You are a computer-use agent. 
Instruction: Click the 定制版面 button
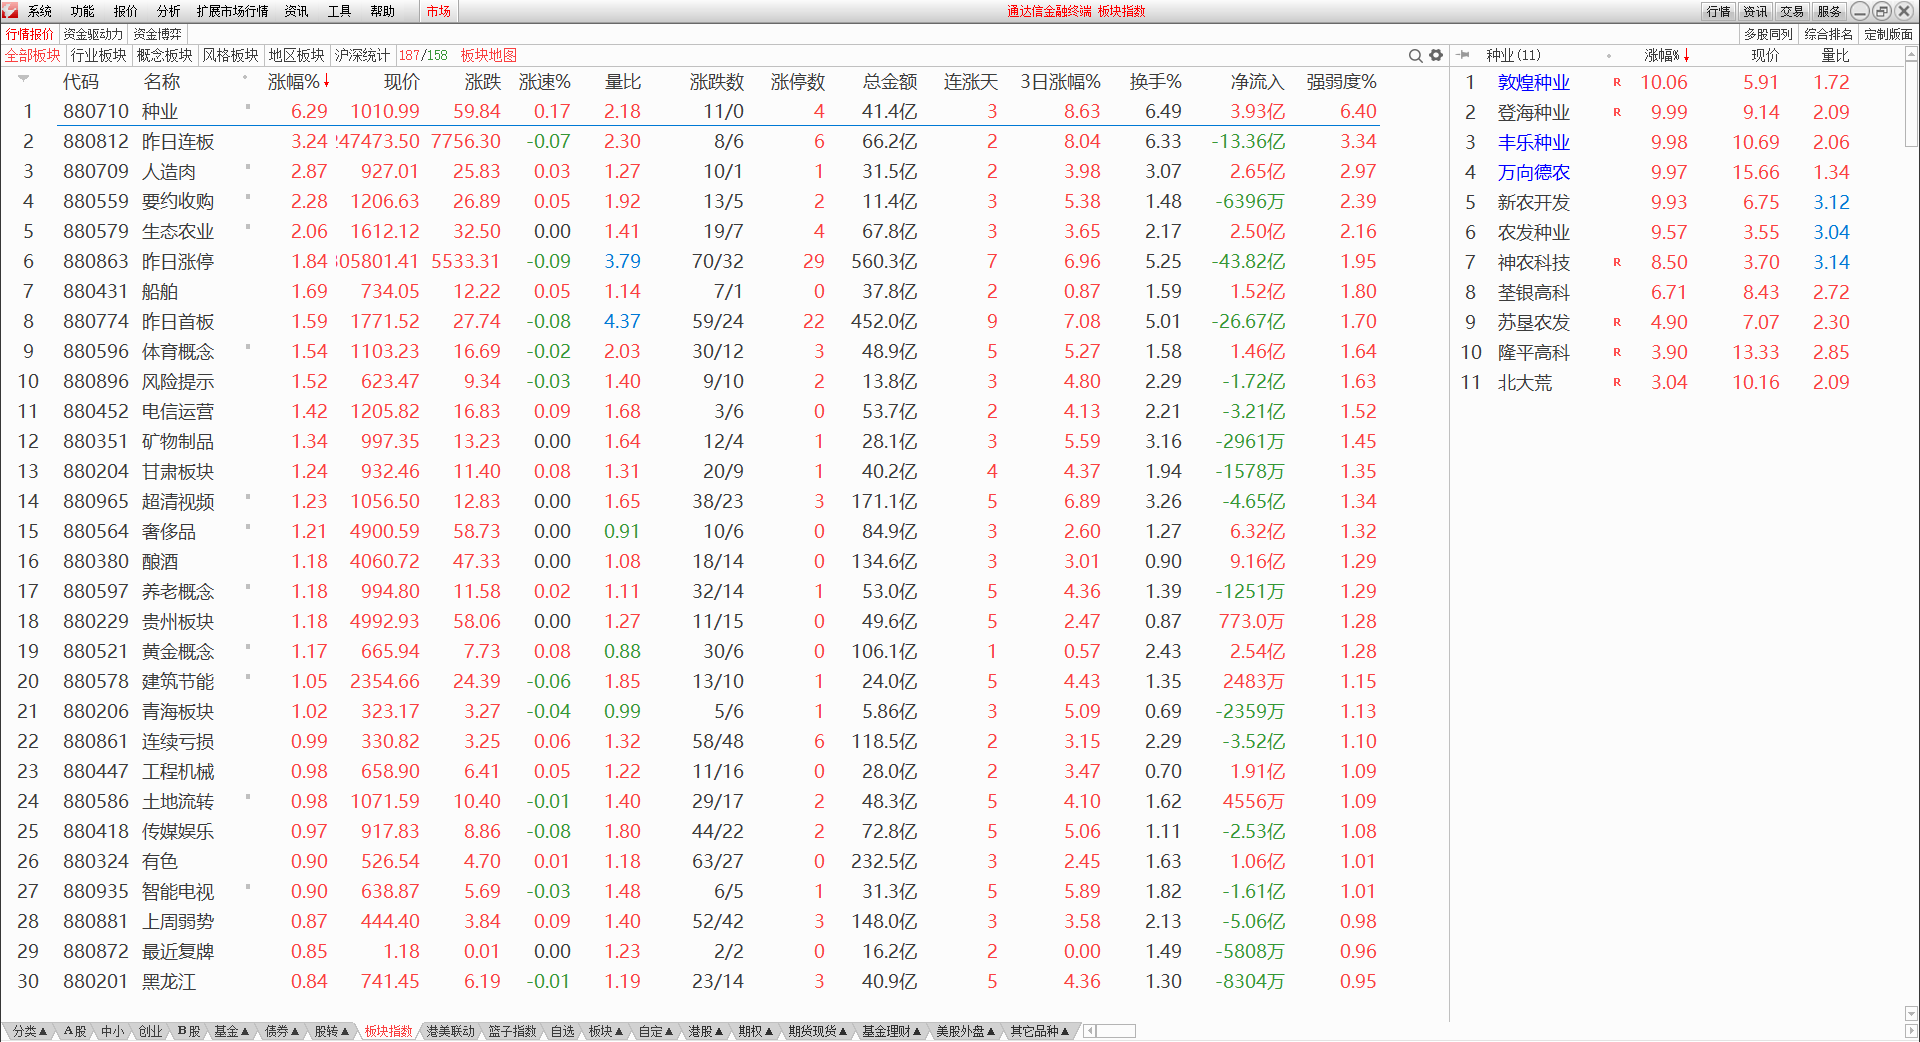point(1888,34)
